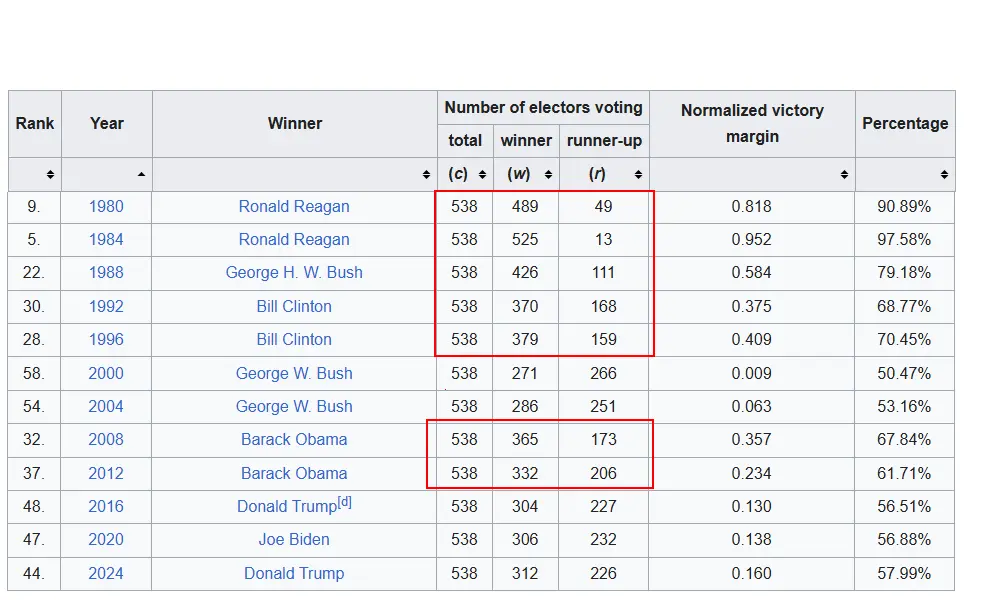
Task: Open the 1980 election year link
Action: [x=106, y=207]
